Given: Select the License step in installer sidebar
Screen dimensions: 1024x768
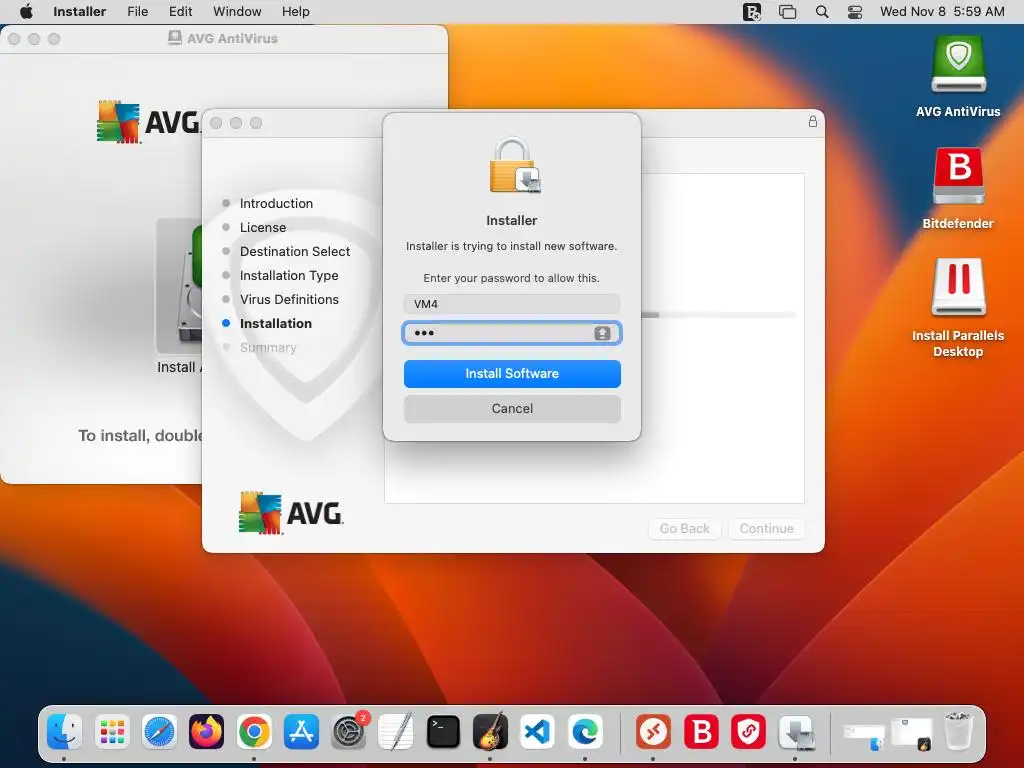Looking at the screenshot, I should (263, 227).
